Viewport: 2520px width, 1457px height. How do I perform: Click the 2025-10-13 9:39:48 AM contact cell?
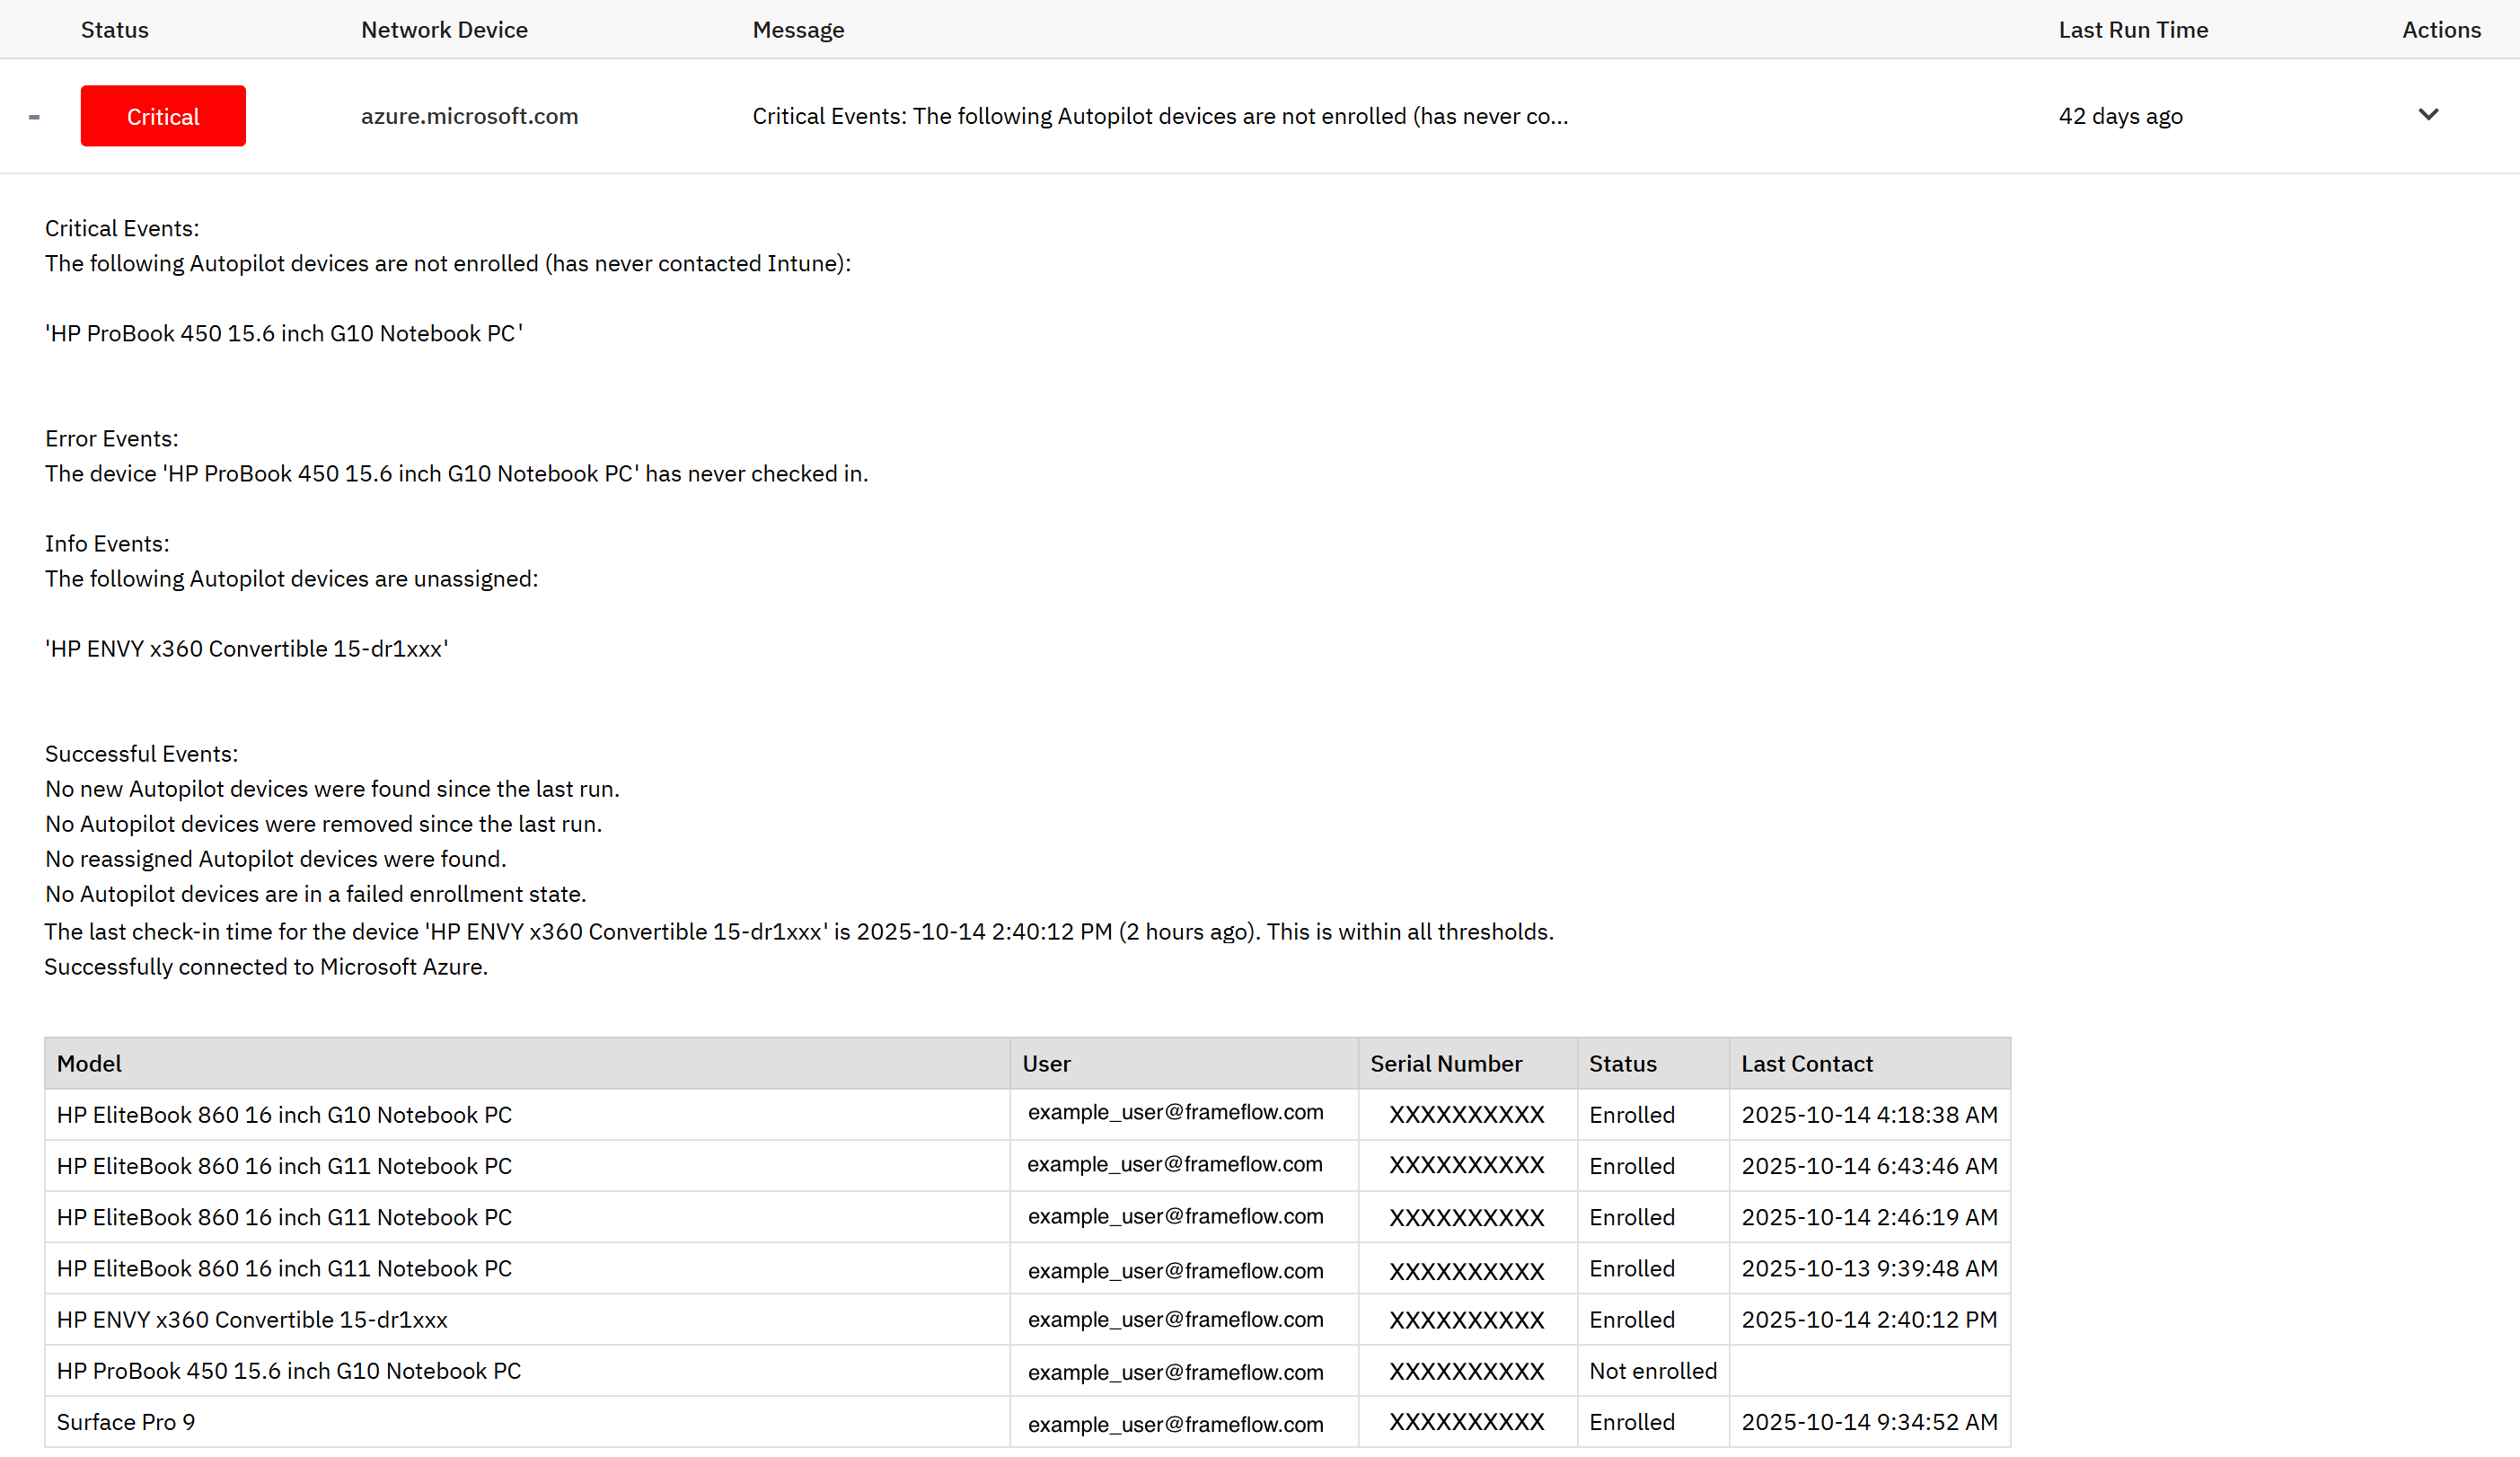pos(1868,1268)
